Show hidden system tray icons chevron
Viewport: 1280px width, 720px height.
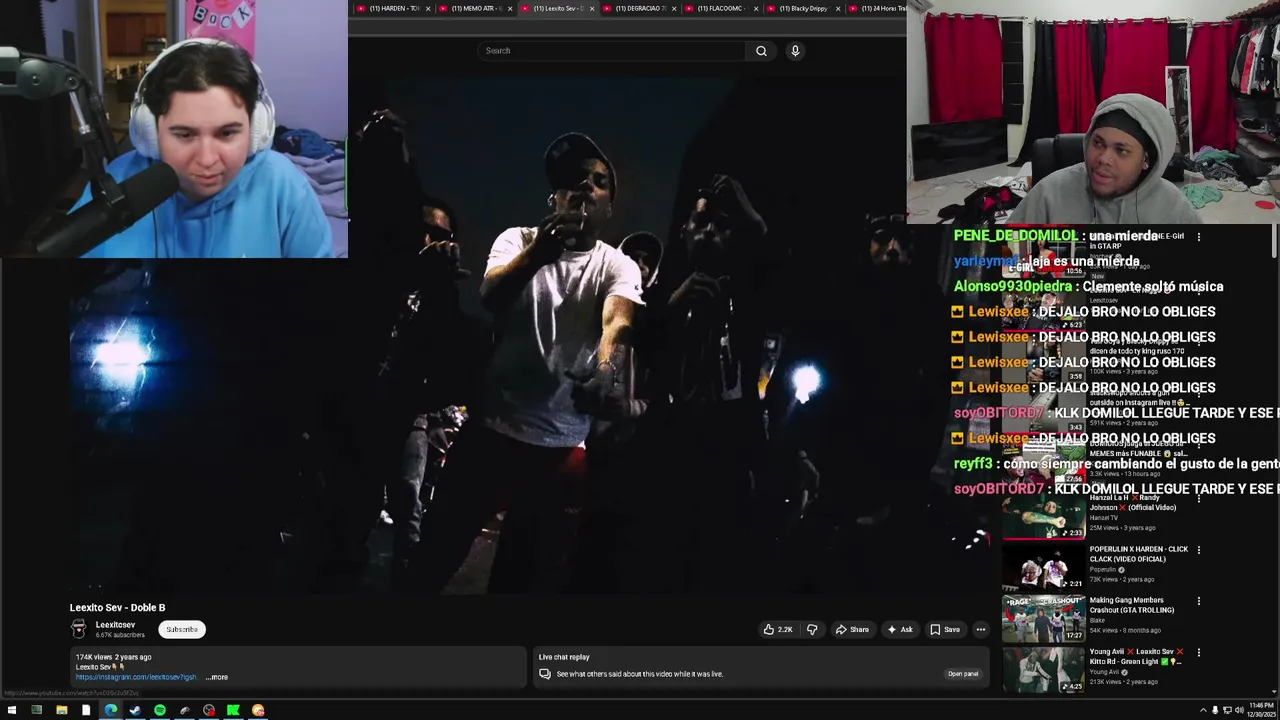click(1203, 710)
